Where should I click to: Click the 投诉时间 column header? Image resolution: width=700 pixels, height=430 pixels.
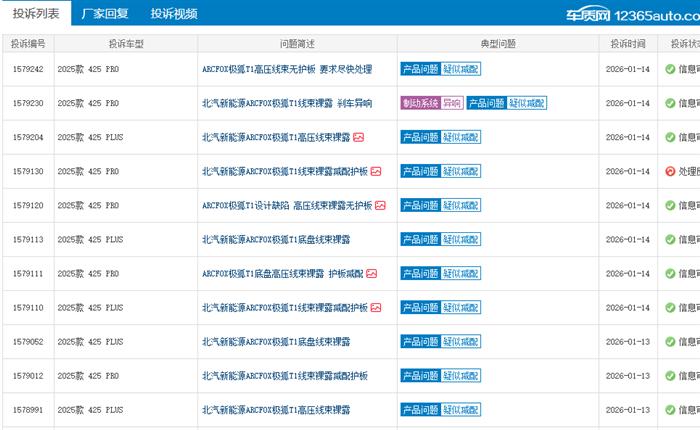[x=631, y=44]
